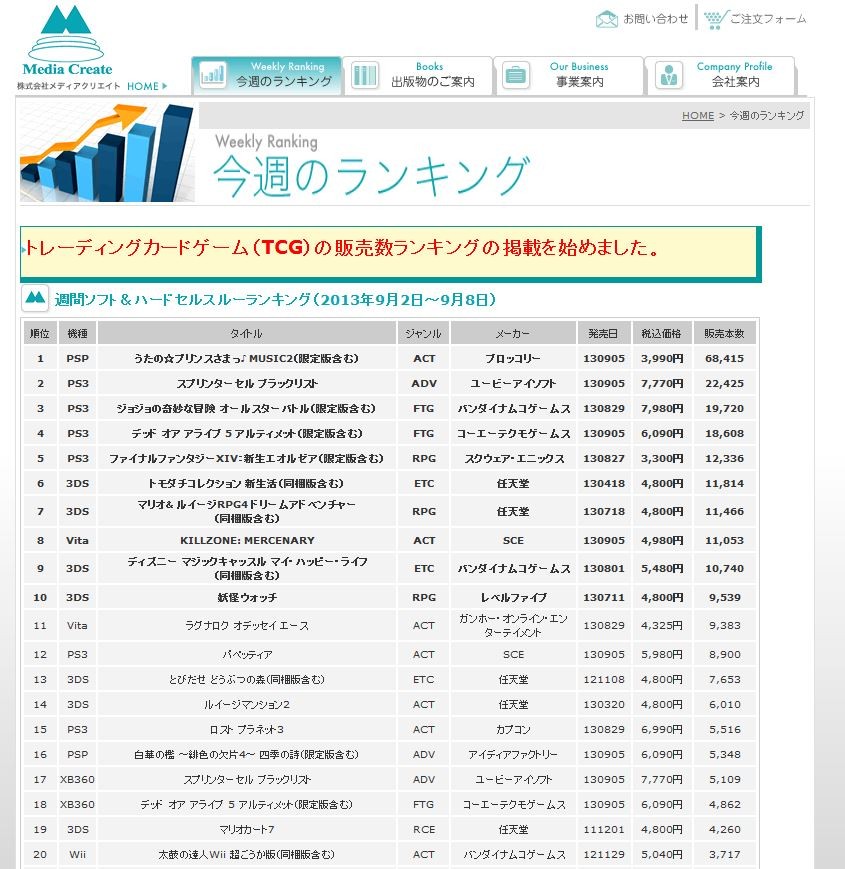
Task: Click the 週間ソフト＆ハード セルスルーランキング heading
Action: (275, 300)
